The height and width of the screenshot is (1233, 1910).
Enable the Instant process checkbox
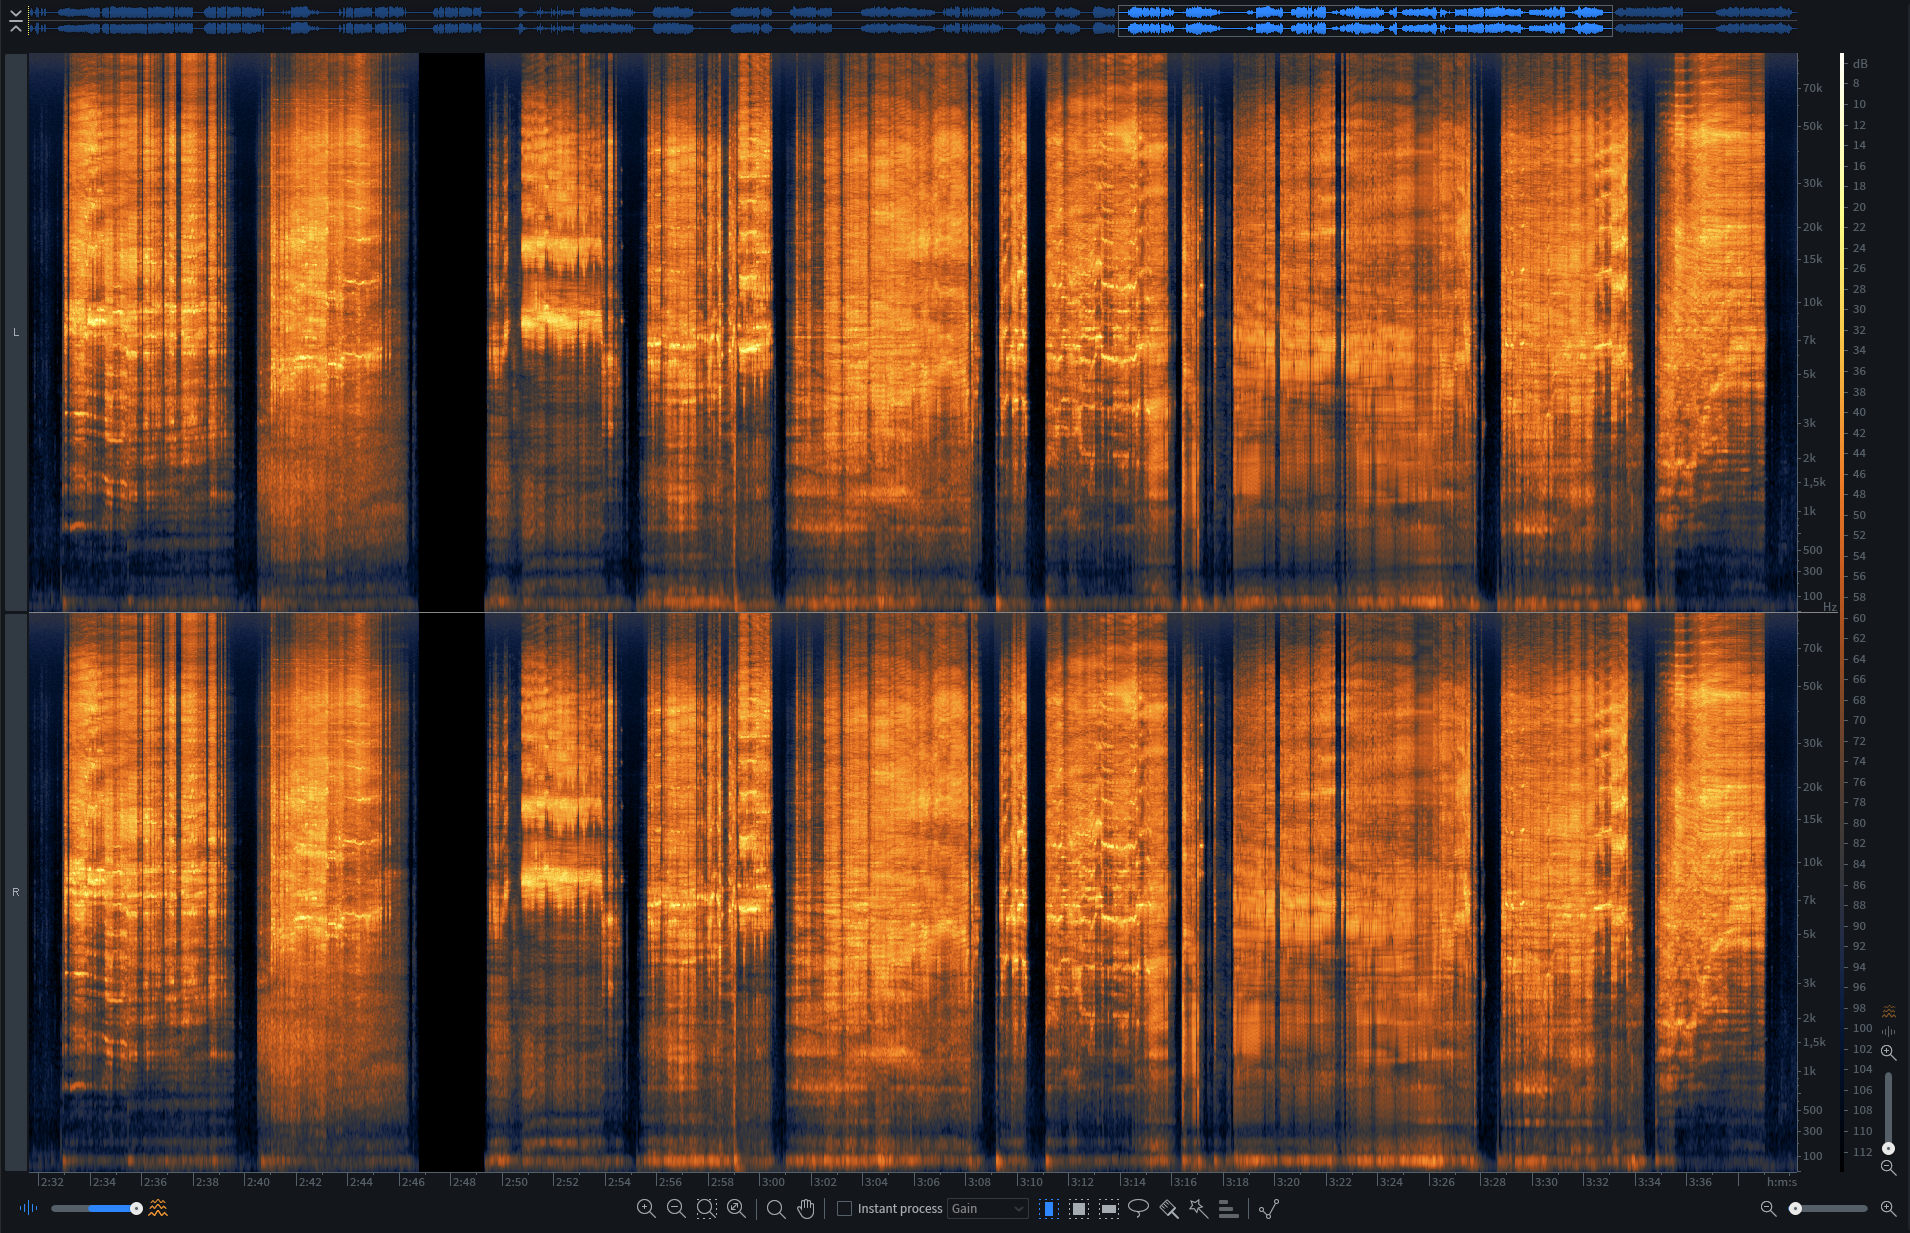coord(845,1209)
